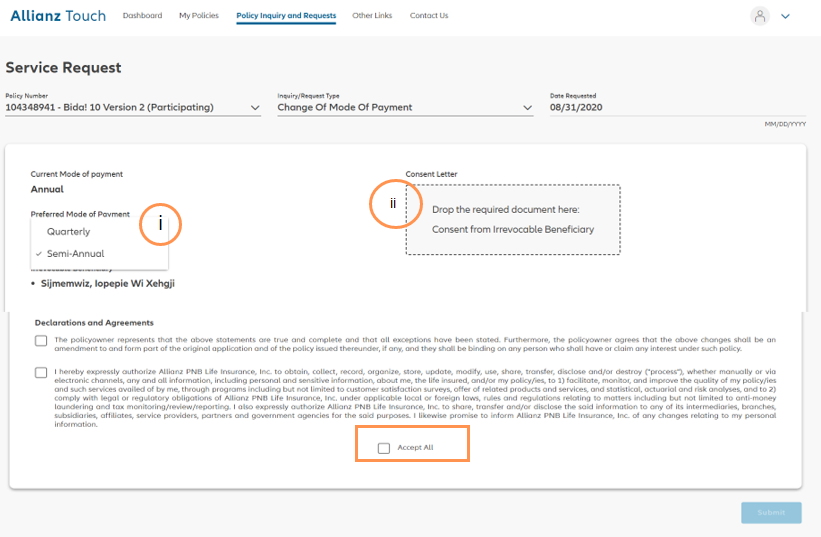
Task: Choose Quarterly payment mode option
Action: click(68, 232)
